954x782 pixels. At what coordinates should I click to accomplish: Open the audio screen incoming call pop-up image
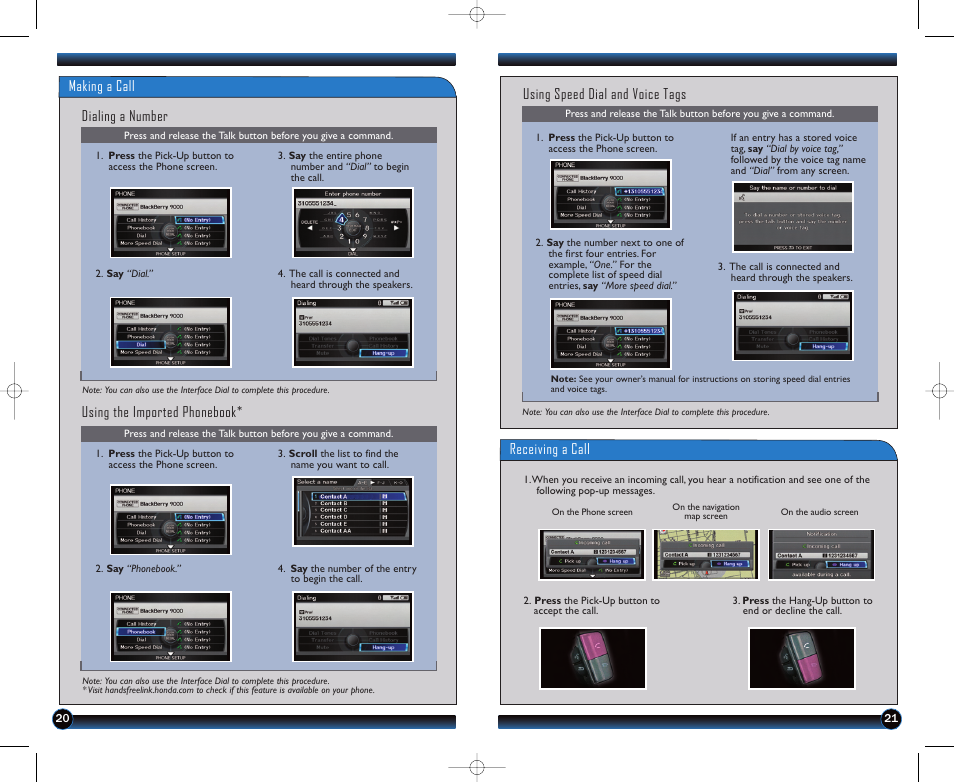pos(821,554)
